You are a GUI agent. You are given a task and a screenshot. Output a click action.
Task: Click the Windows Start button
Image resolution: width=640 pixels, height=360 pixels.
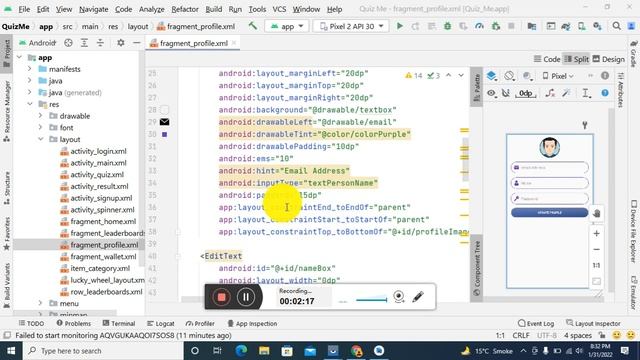point(11,351)
